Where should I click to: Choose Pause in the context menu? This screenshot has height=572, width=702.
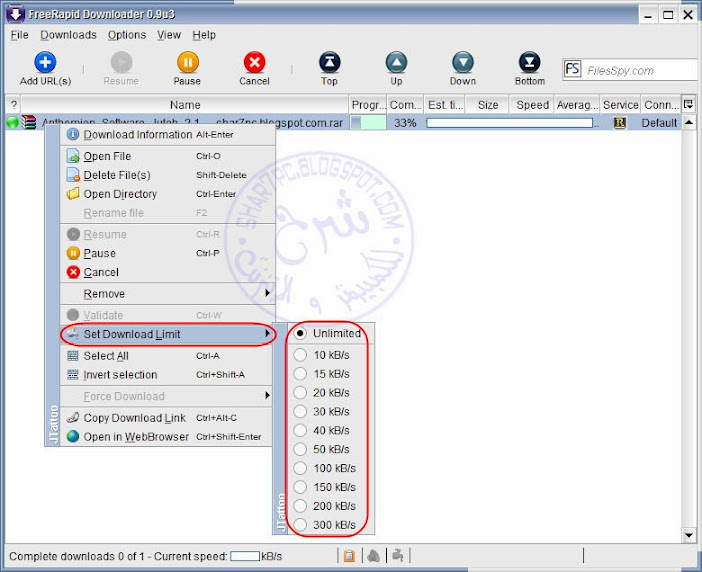(x=167, y=253)
